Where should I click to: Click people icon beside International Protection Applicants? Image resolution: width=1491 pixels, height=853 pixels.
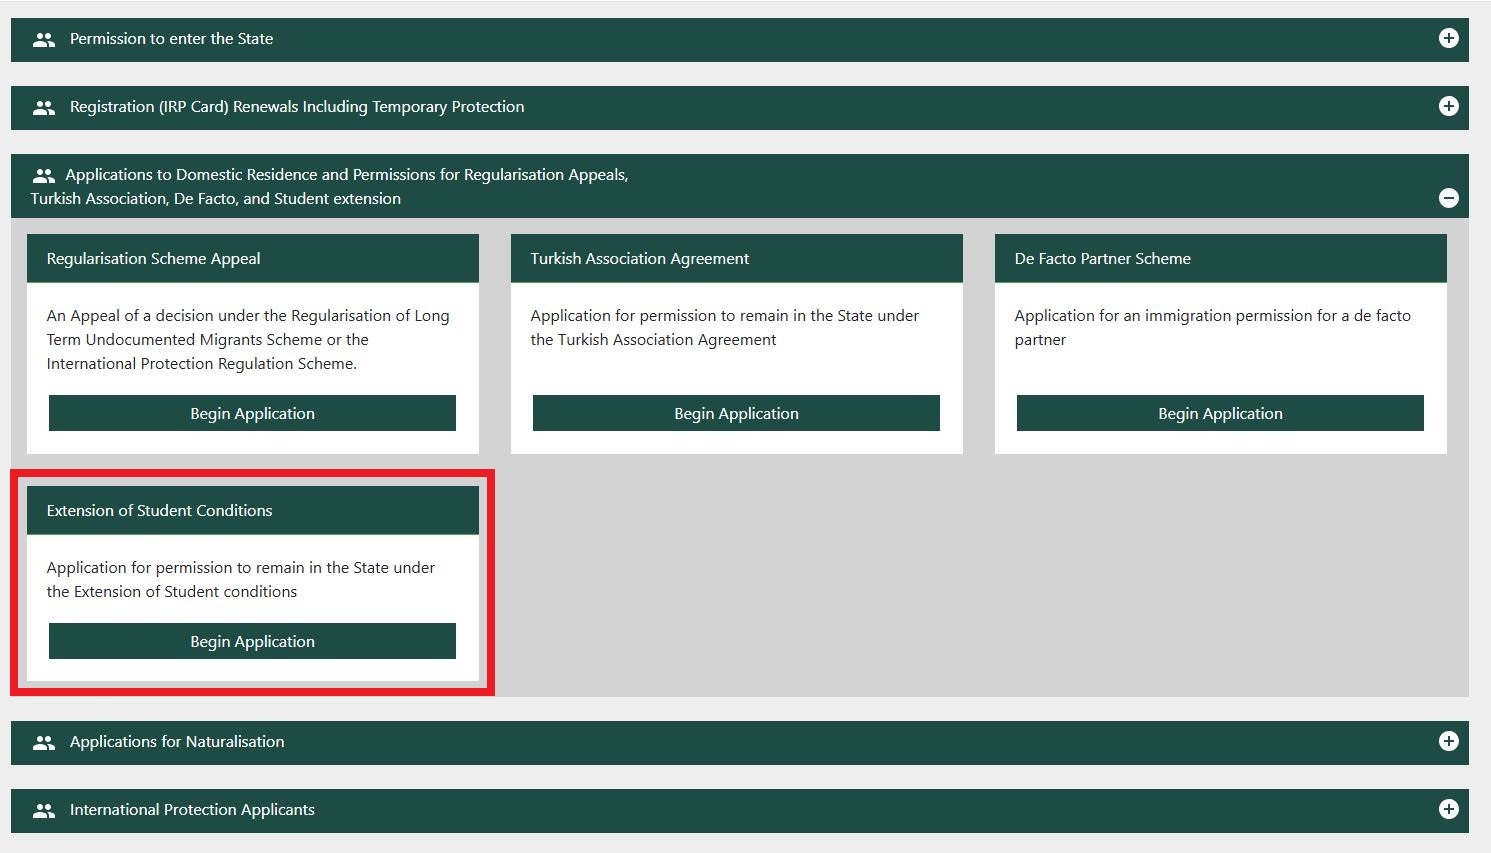[43, 811]
